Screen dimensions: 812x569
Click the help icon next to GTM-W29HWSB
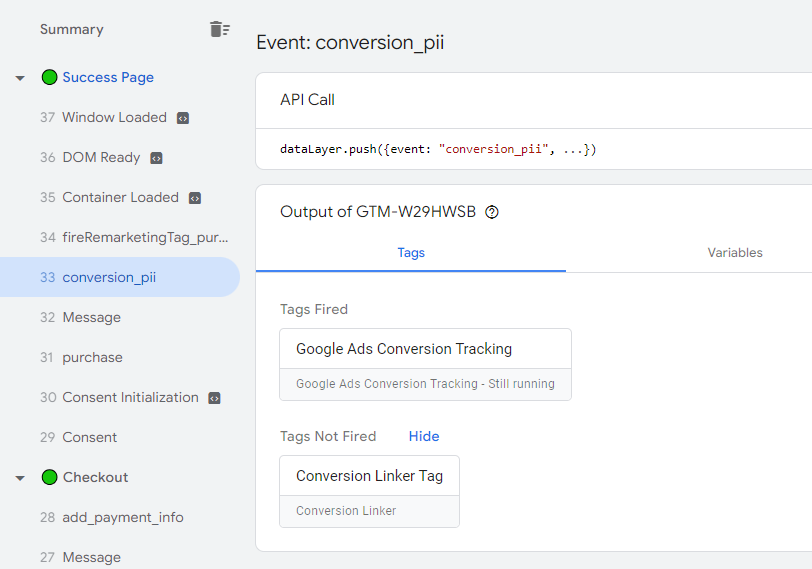(x=492, y=212)
